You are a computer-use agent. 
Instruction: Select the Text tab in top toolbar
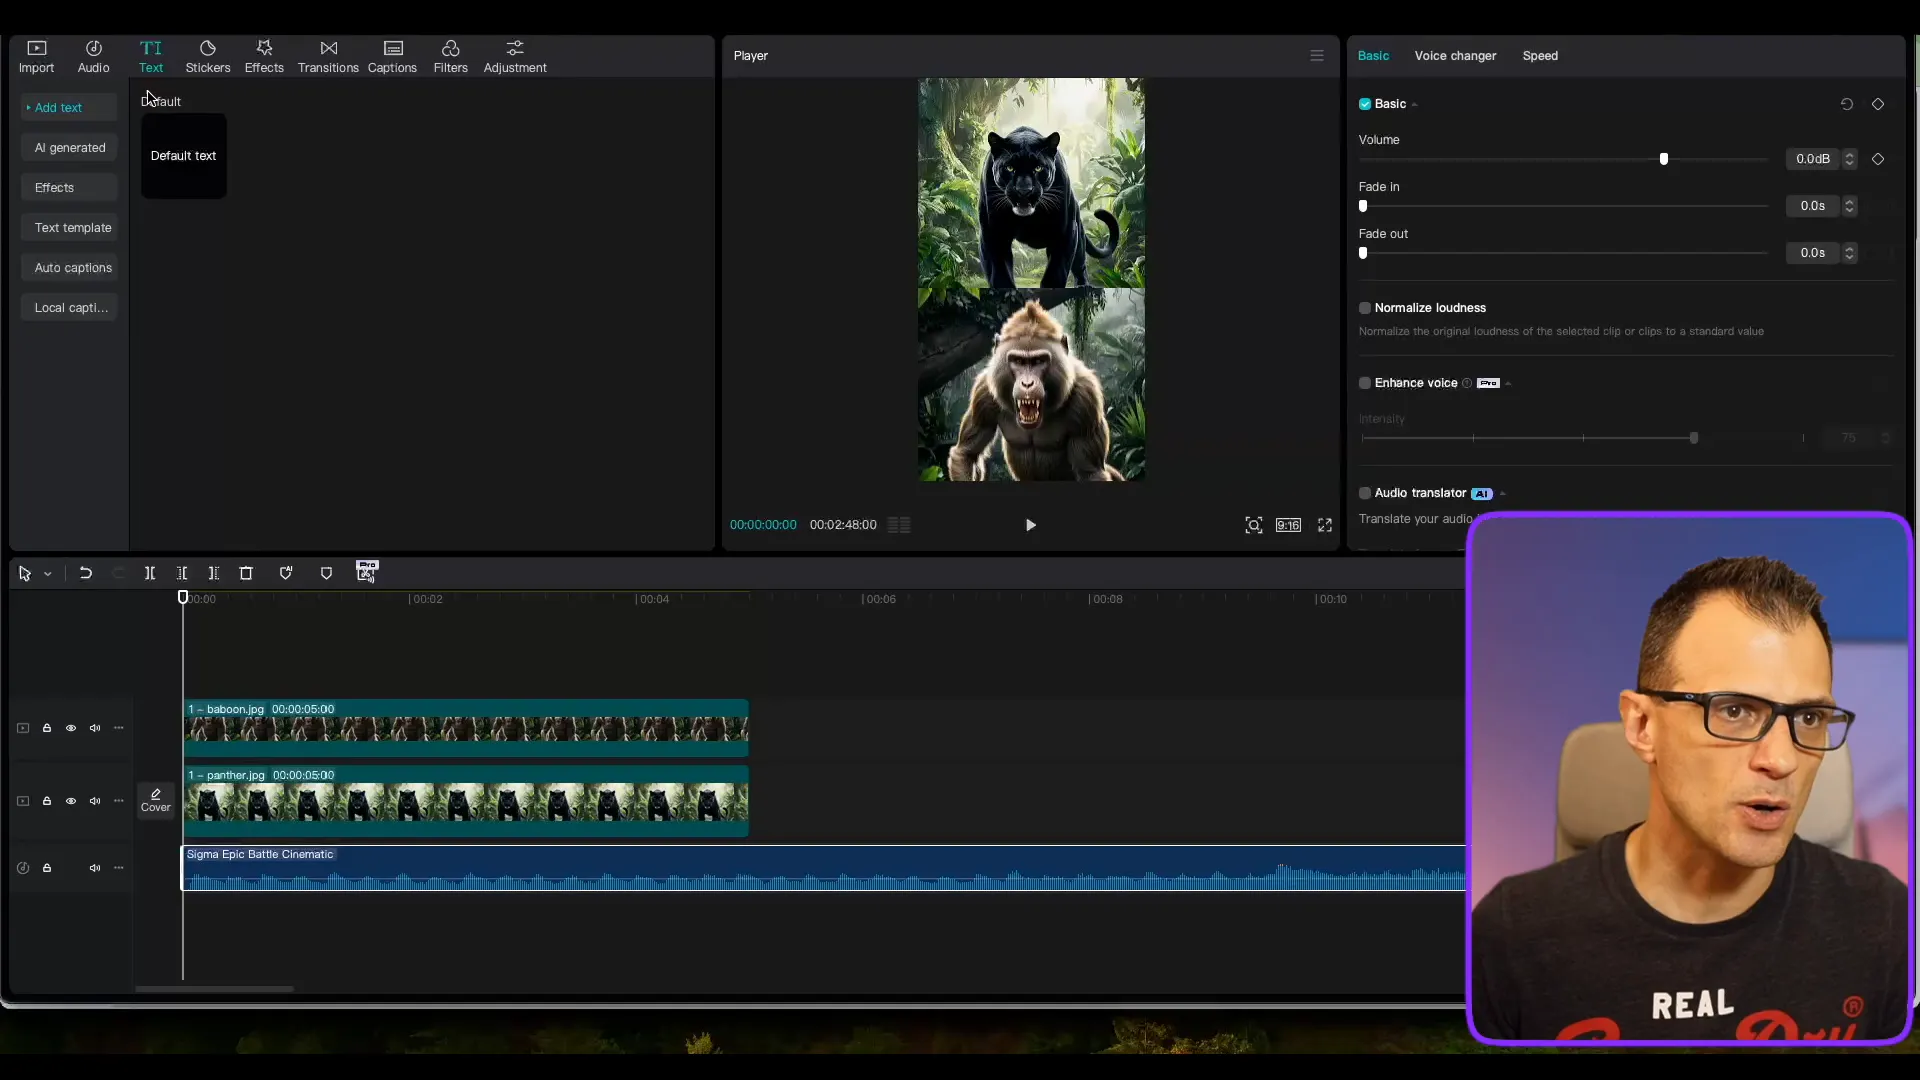coord(151,57)
